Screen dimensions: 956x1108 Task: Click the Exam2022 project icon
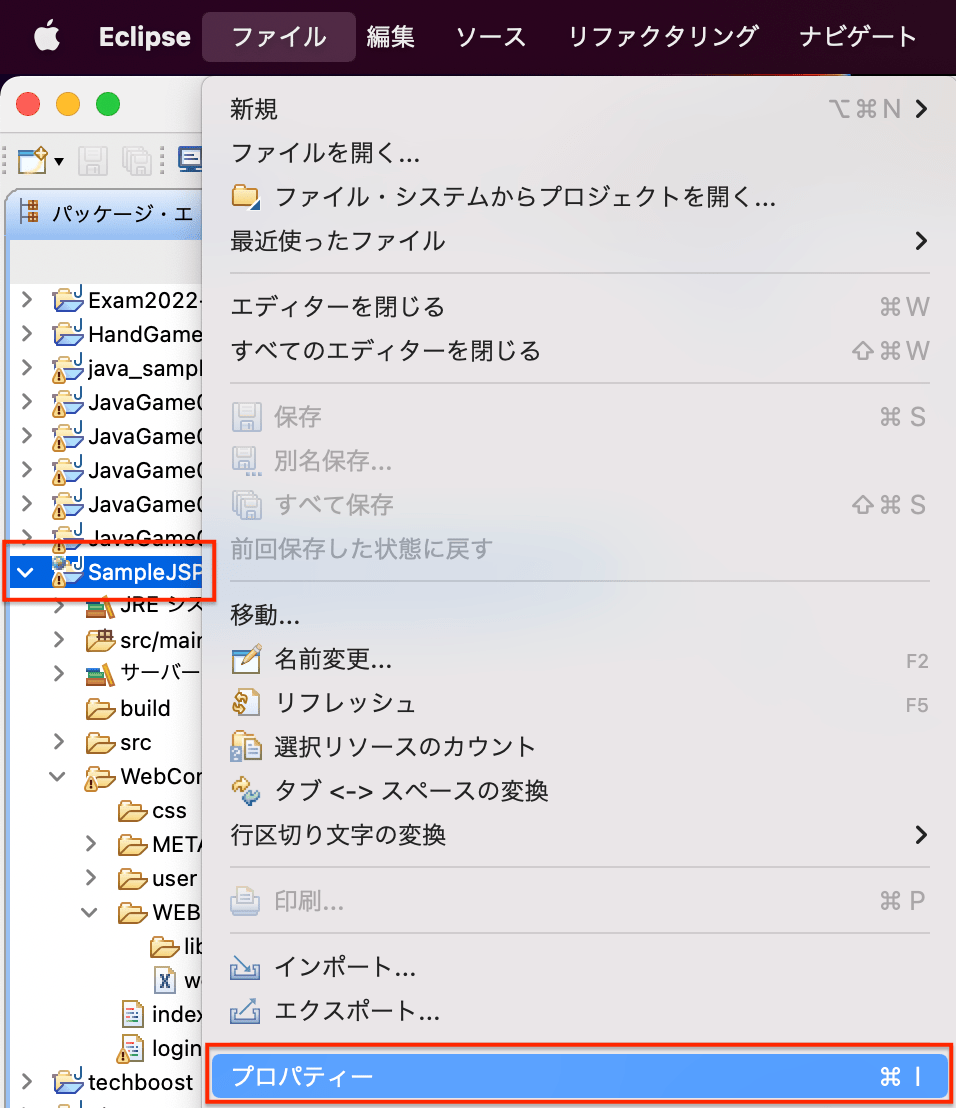(x=68, y=299)
